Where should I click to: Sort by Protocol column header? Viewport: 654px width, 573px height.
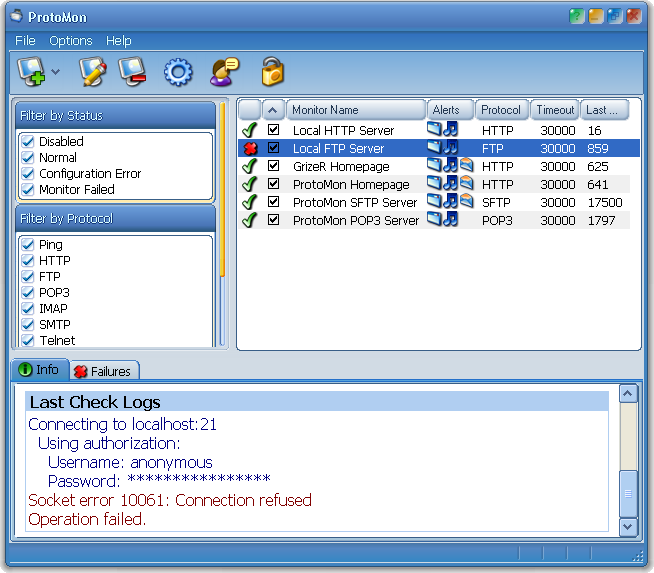[x=502, y=110]
